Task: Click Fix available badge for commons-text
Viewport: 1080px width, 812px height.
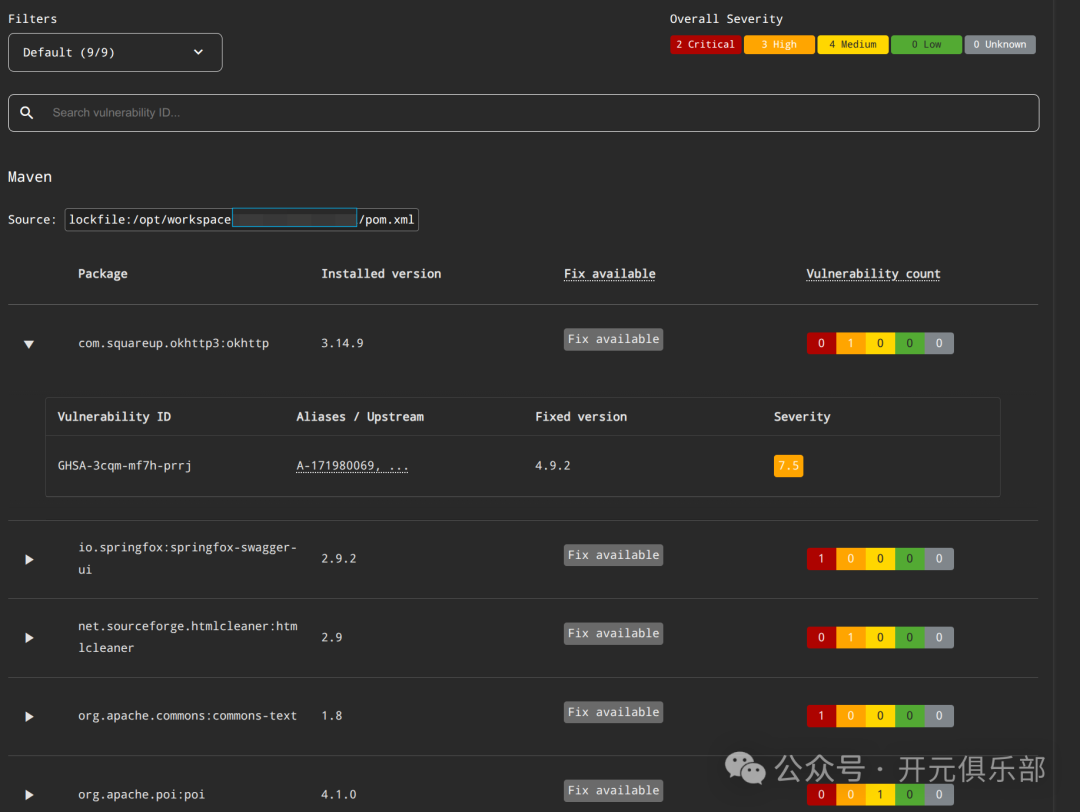Action: [614, 712]
